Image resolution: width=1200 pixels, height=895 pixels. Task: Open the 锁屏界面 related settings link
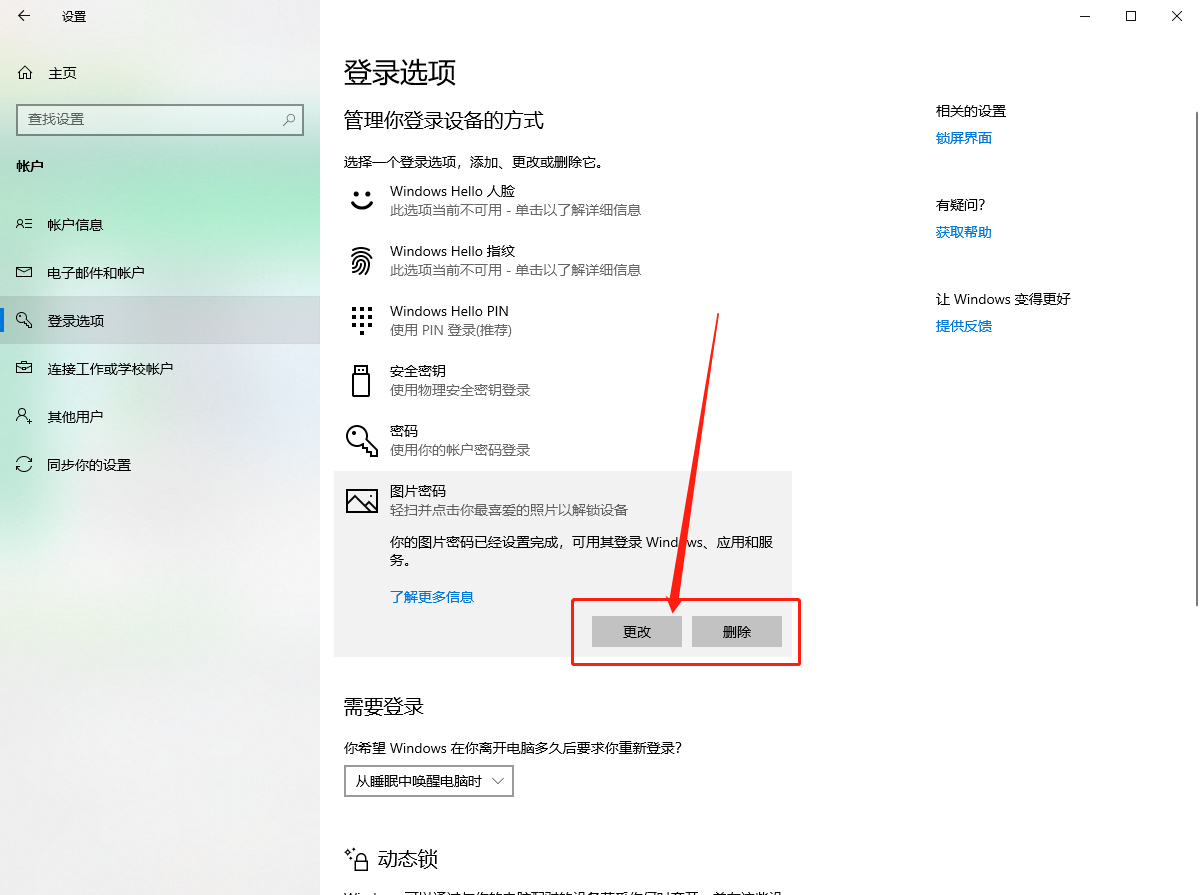(963, 137)
